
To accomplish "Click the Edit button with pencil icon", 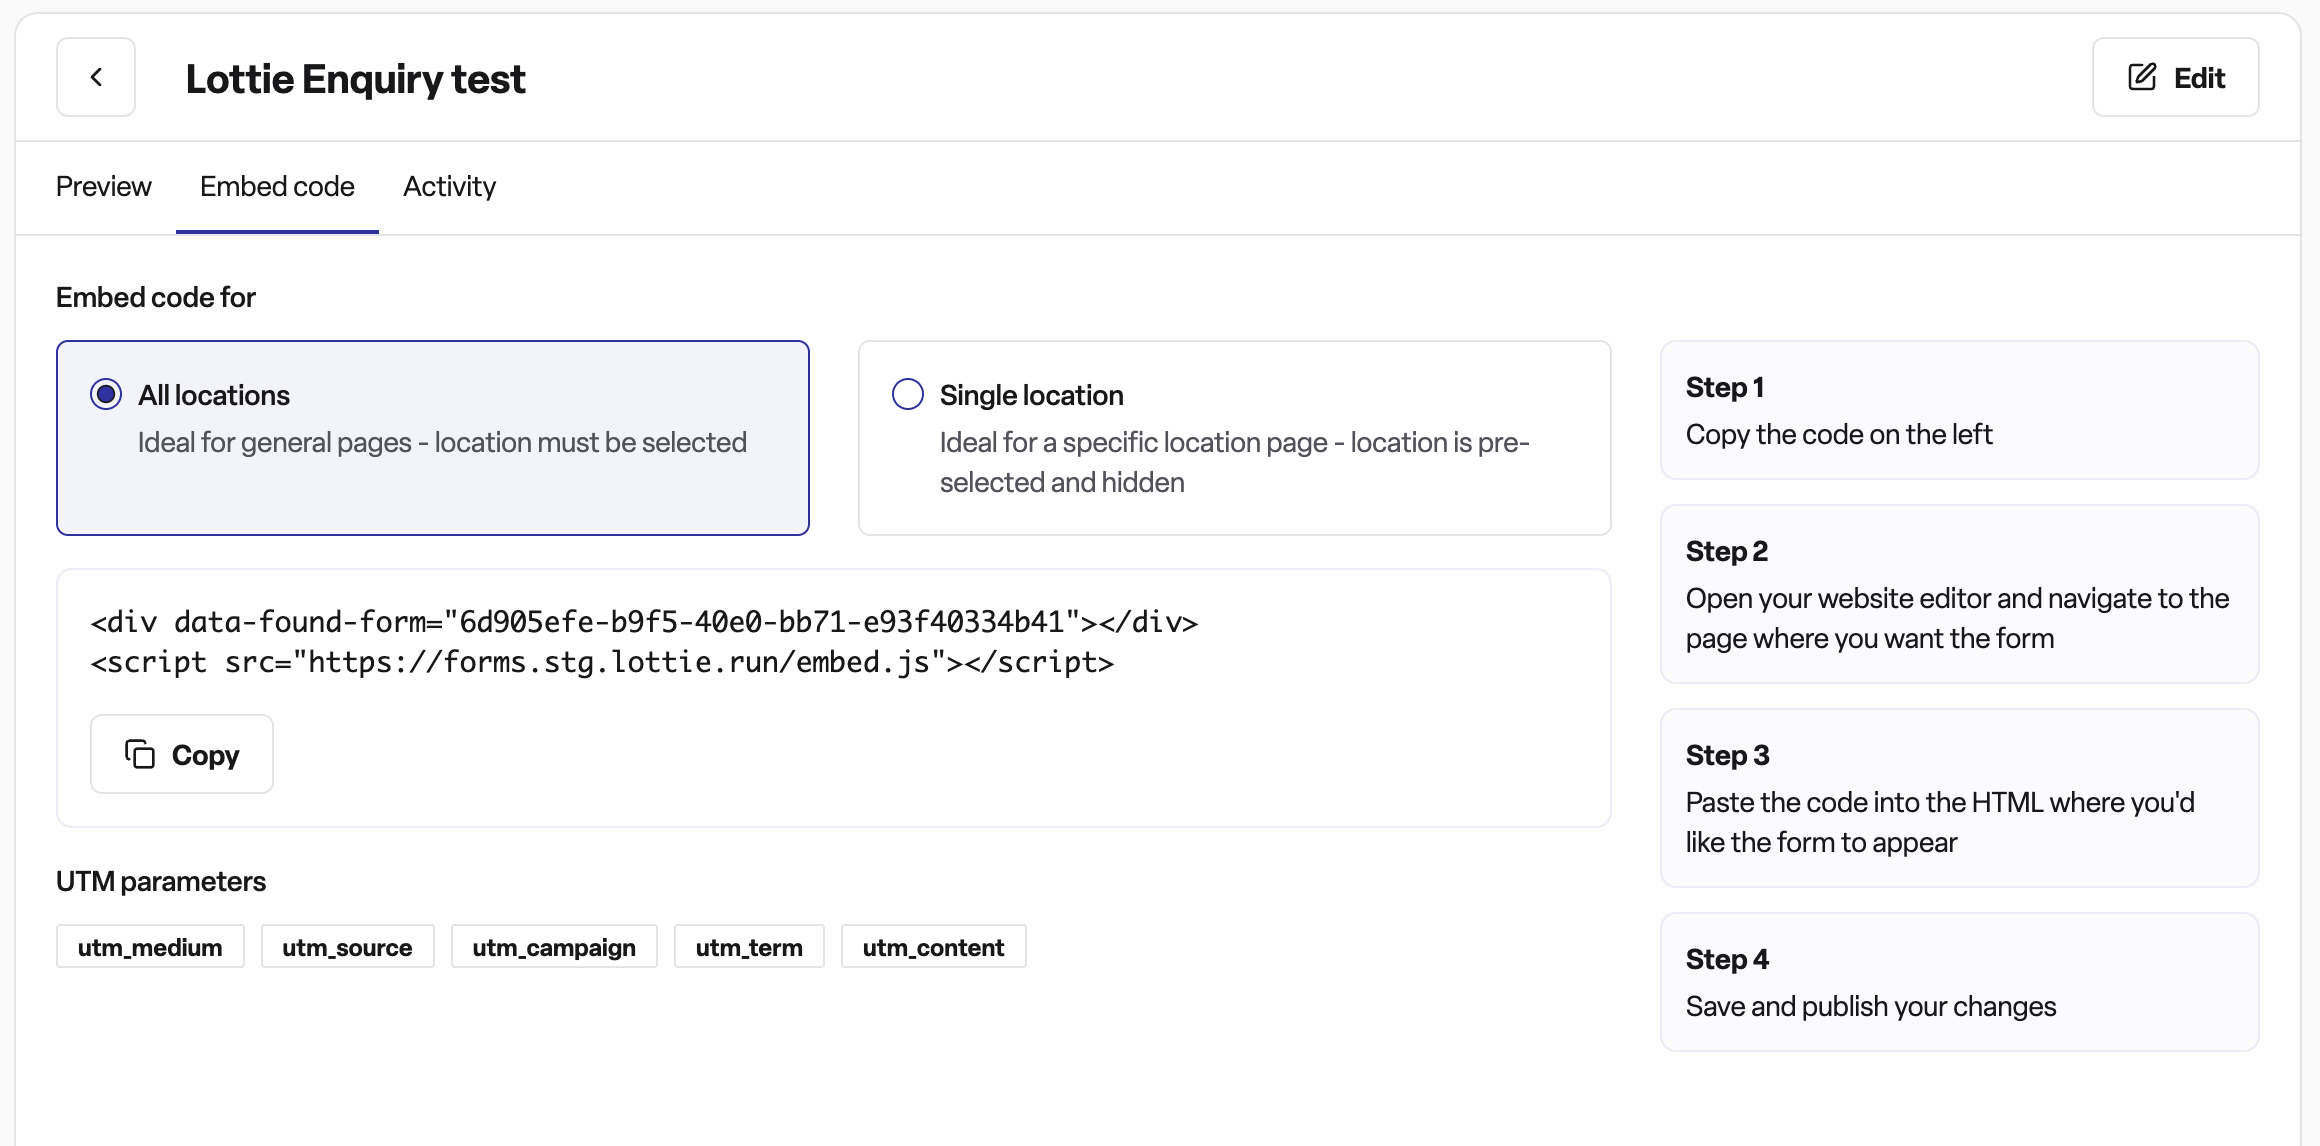I will (2175, 77).
